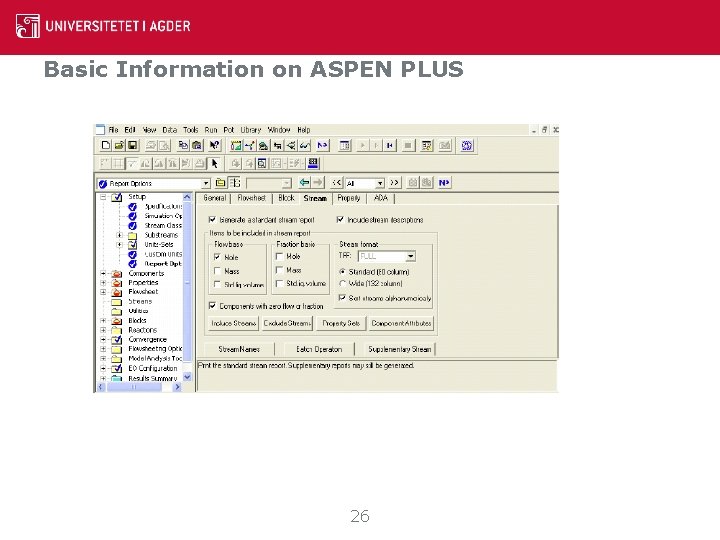
Task: Toggle Generate a standard stream report checkbox
Action: point(212,219)
